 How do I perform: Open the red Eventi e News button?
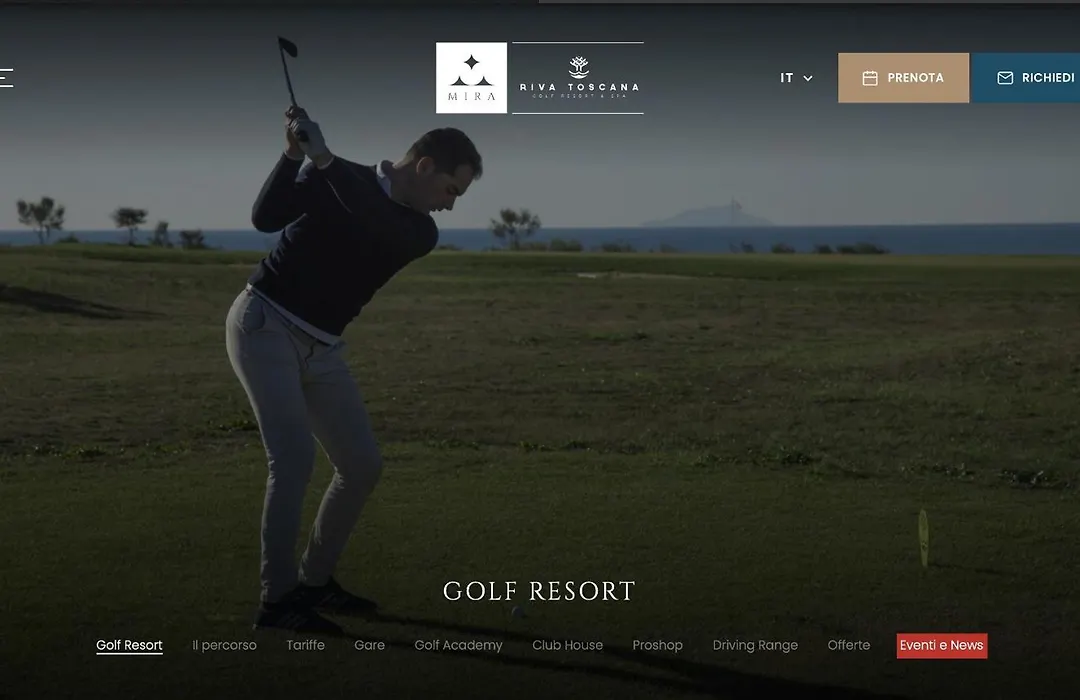click(x=942, y=646)
